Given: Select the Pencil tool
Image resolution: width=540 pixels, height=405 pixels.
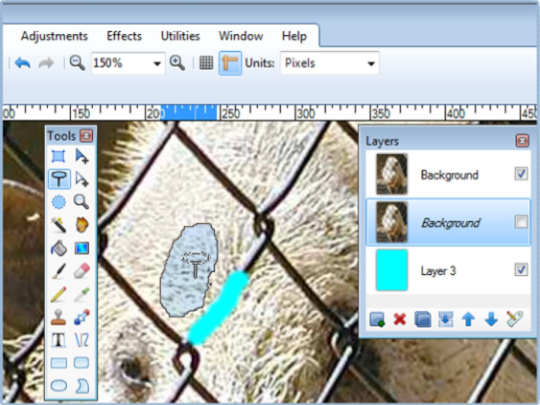Looking at the screenshot, I should click(x=59, y=294).
